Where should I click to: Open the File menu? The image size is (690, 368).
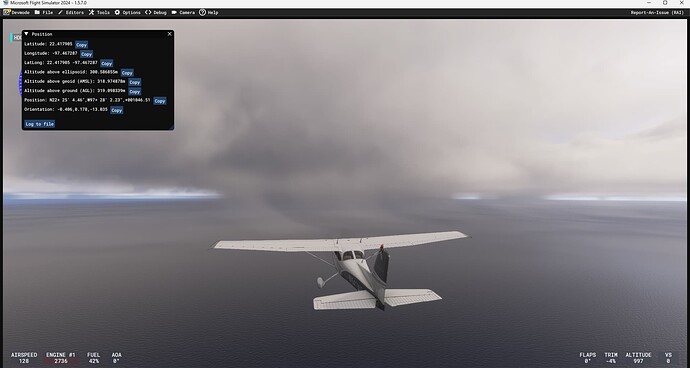click(44, 12)
